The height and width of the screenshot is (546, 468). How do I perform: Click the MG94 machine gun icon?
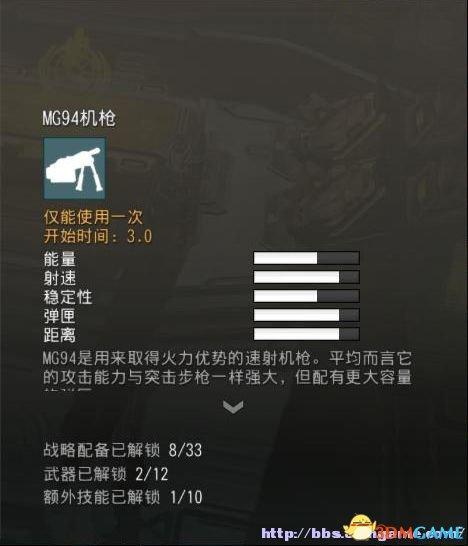pos(75,168)
